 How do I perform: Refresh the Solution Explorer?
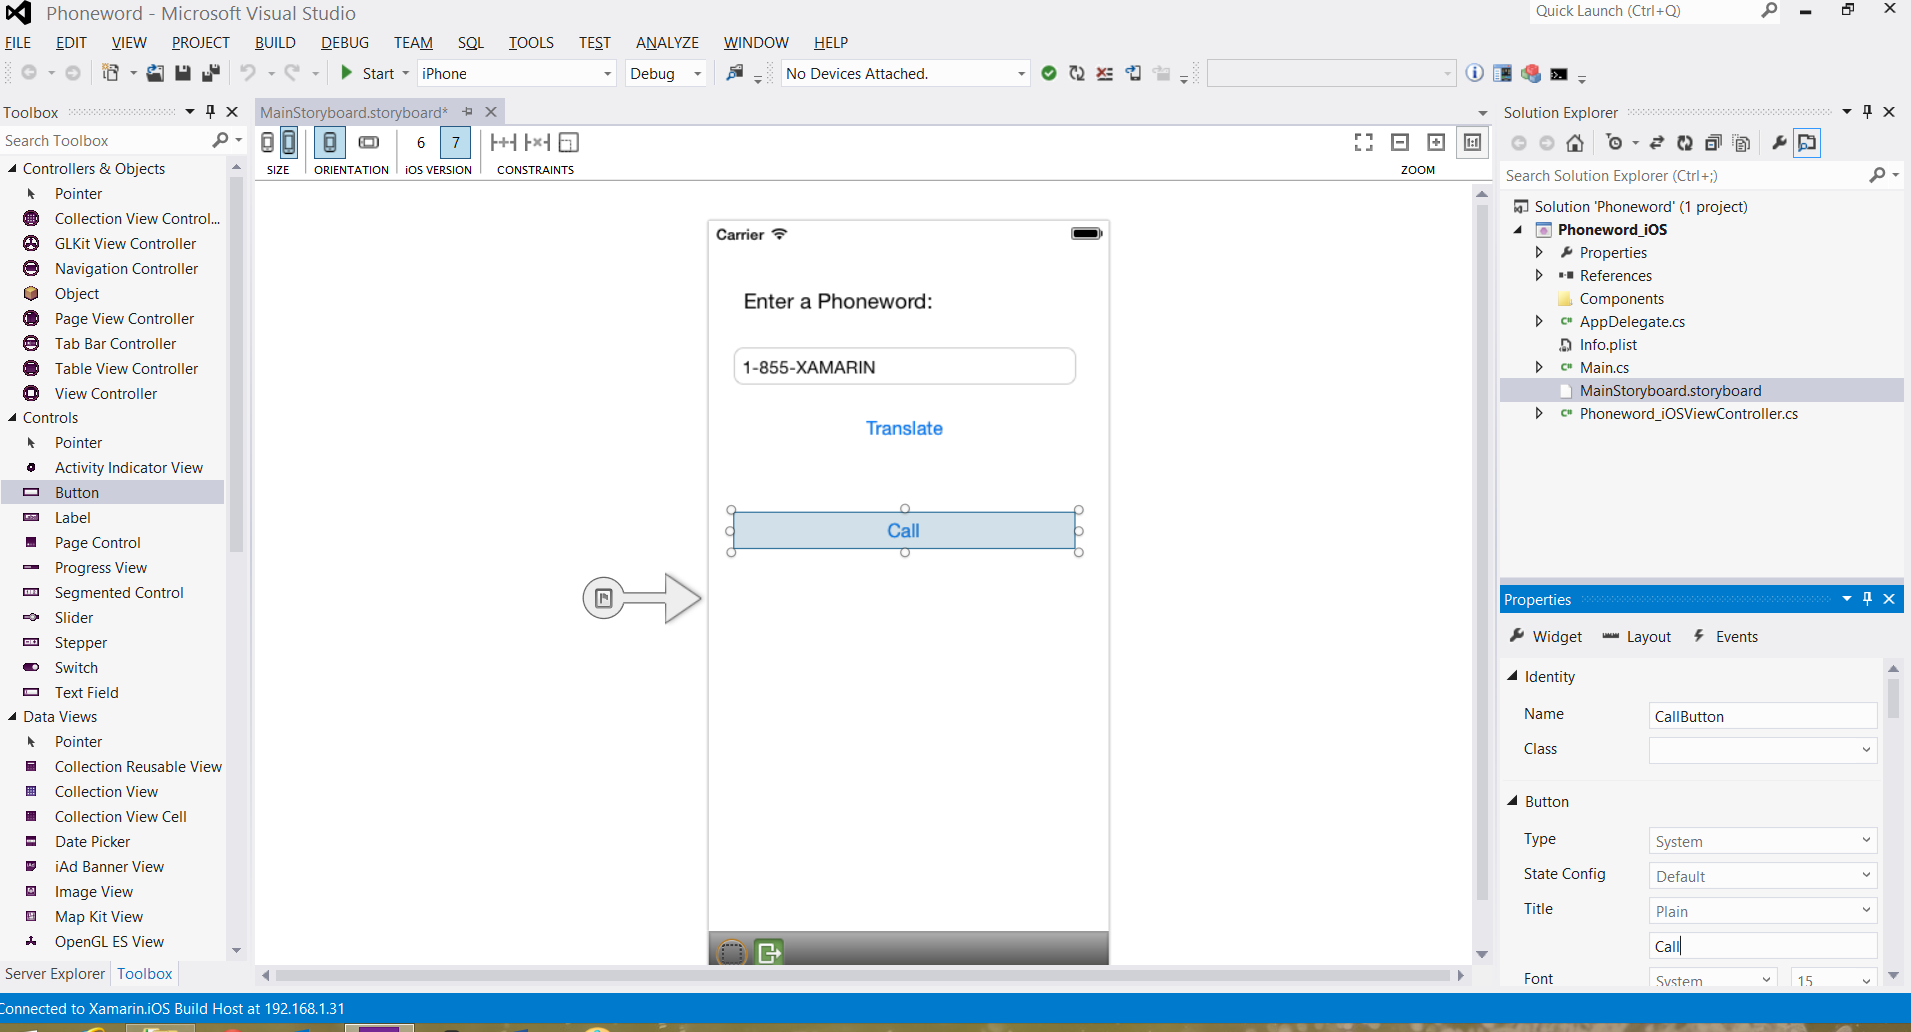[x=1685, y=143]
